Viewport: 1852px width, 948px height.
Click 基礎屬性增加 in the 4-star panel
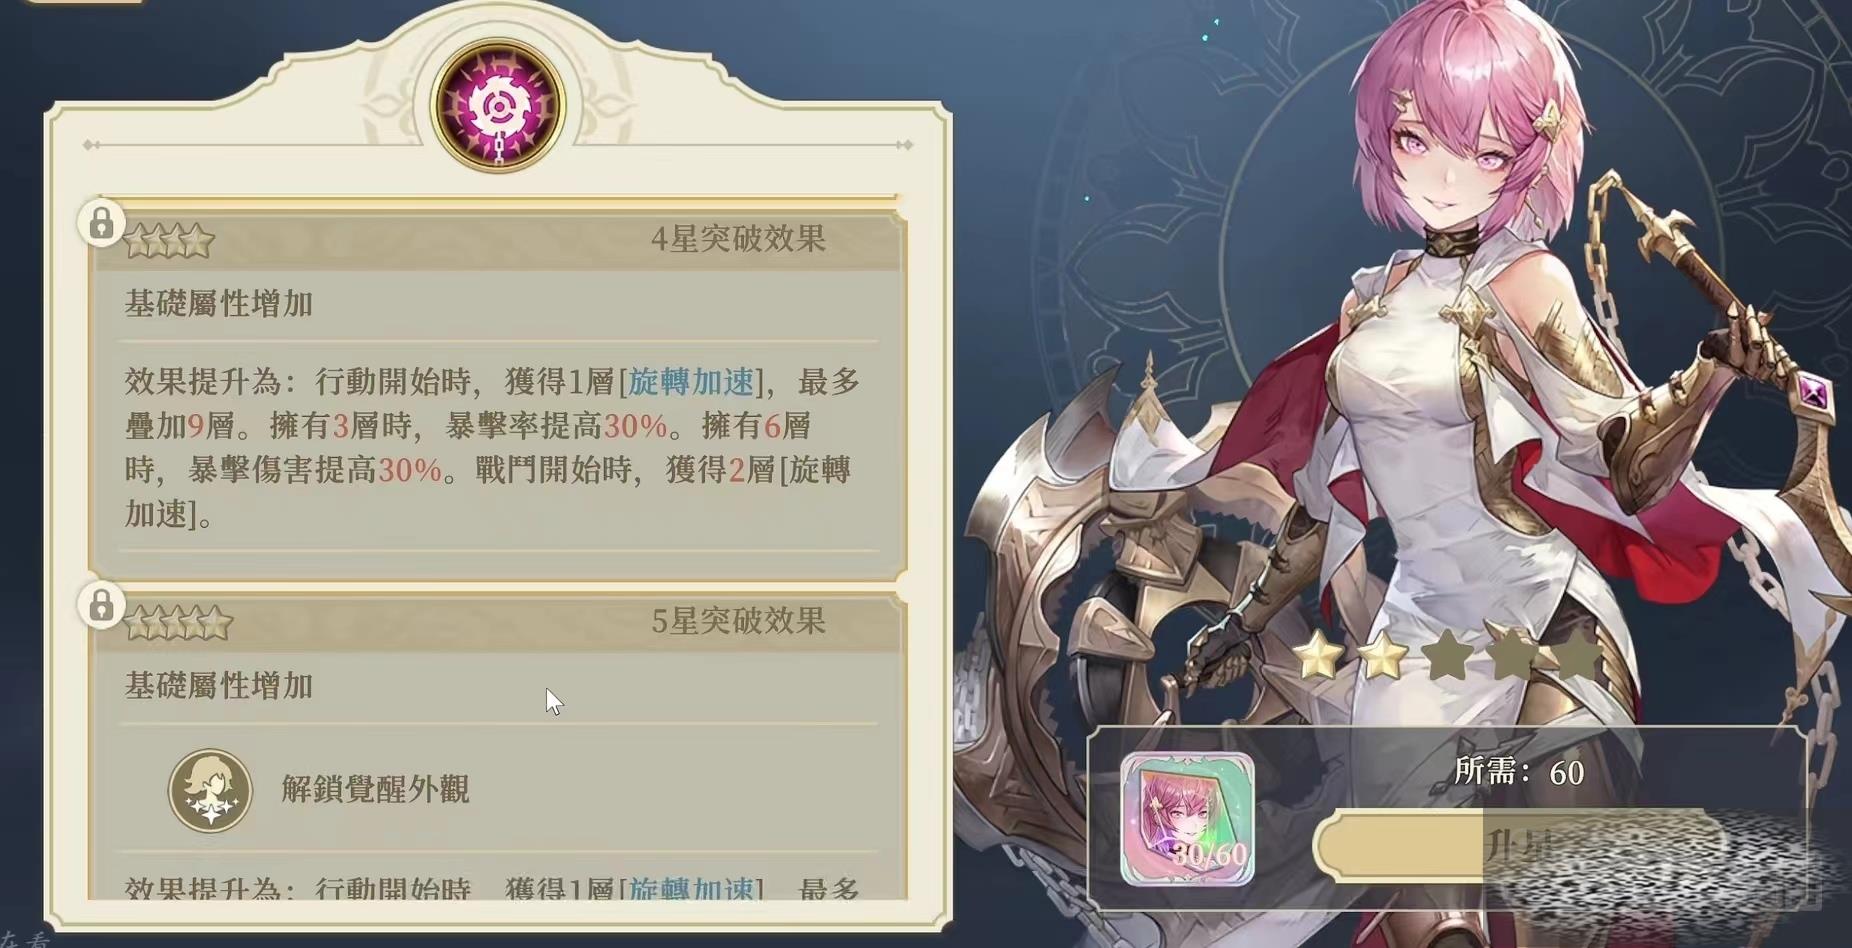[x=219, y=304]
